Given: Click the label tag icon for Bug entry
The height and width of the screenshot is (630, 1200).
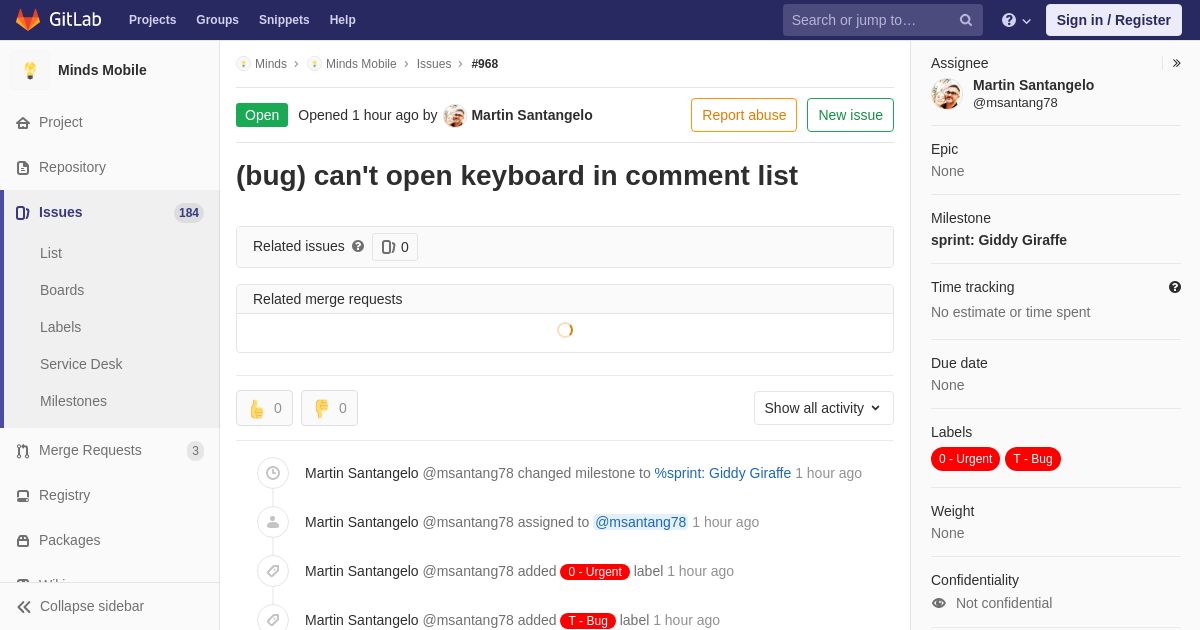Looking at the screenshot, I should [273, 618].
